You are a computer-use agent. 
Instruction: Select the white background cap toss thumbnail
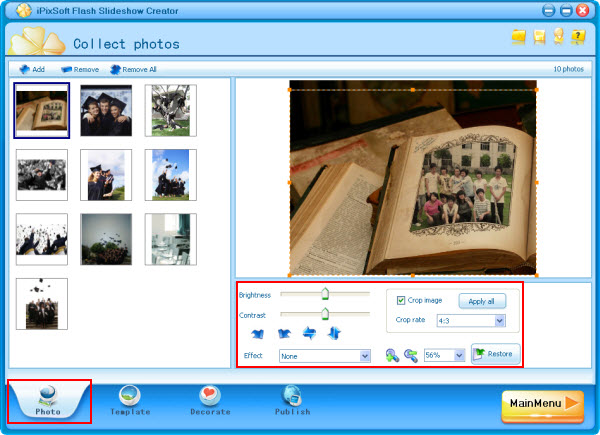(42, 239)
